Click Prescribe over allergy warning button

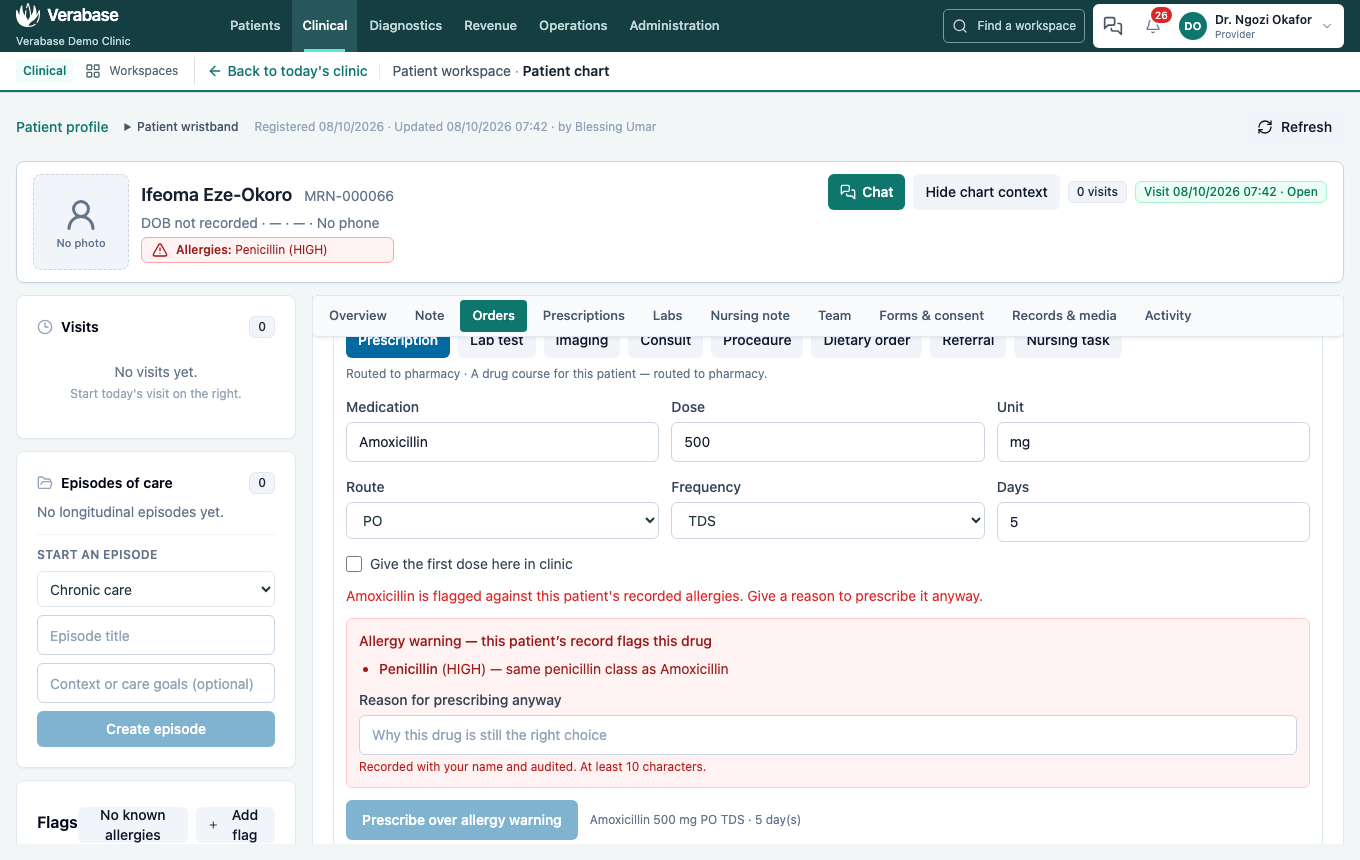(x=462, y=820)
